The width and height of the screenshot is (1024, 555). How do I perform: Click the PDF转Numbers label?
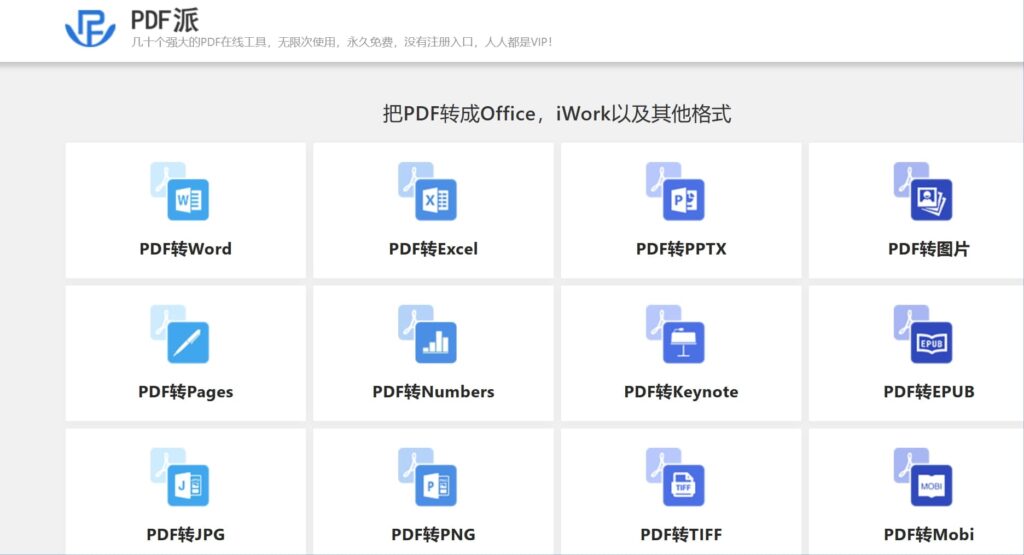pos(433,392)
